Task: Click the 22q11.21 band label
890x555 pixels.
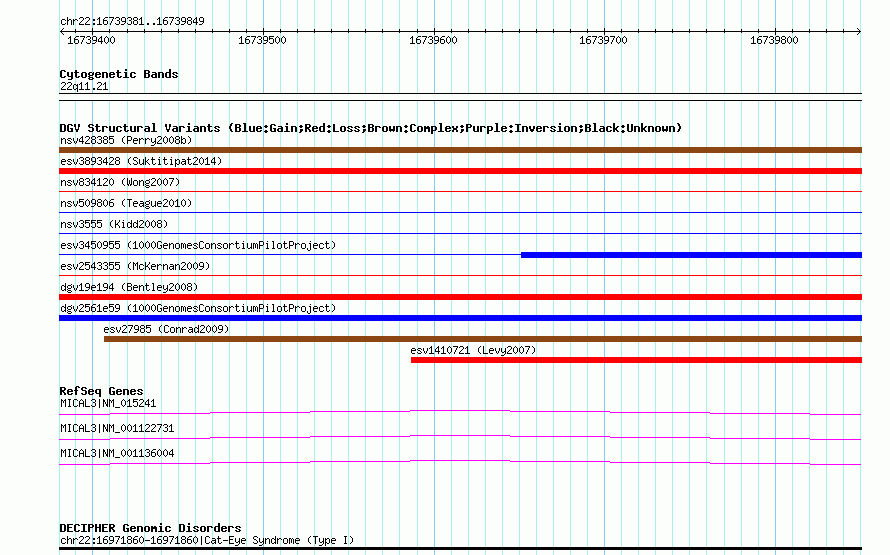Action: (84, 86)
